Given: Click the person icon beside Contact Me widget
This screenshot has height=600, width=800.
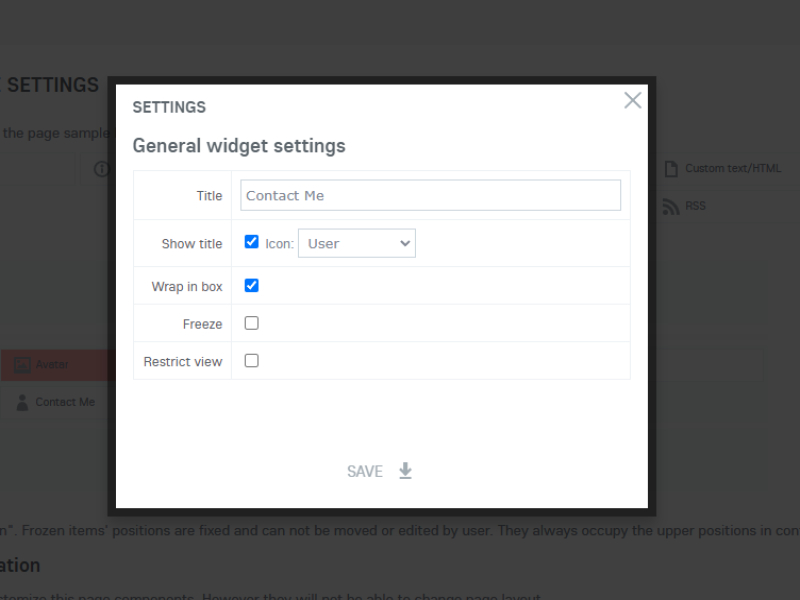Looking at the screenshot, I should [x=22, y=402].
